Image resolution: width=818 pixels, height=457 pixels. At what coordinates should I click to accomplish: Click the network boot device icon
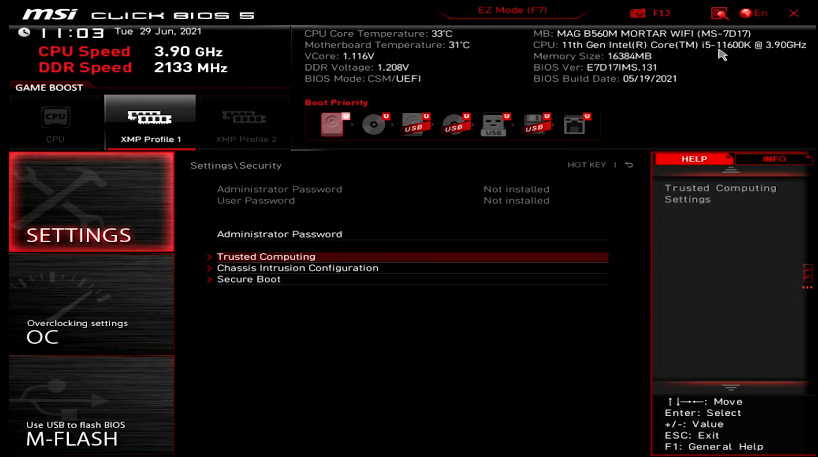tap(575, 124)
